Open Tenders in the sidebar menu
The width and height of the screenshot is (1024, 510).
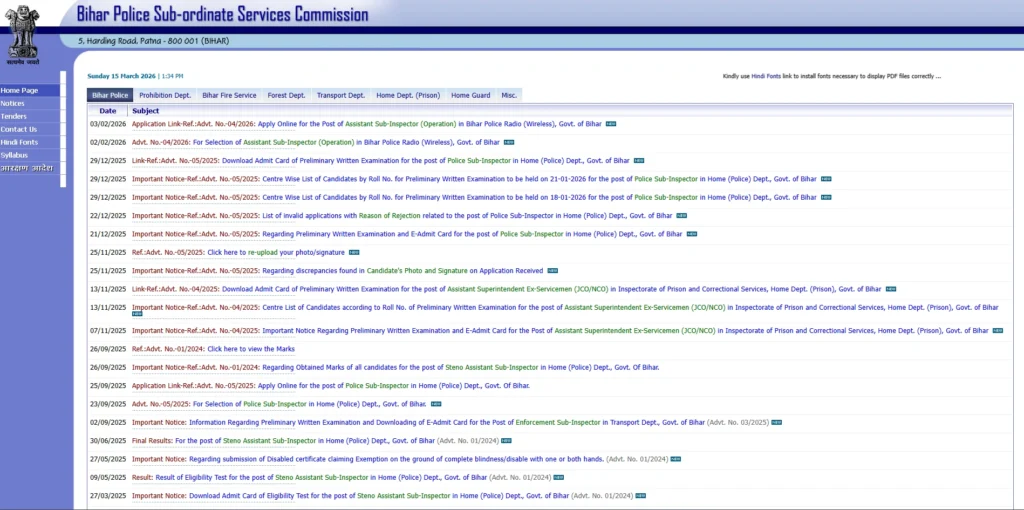(x=30, y=117)
